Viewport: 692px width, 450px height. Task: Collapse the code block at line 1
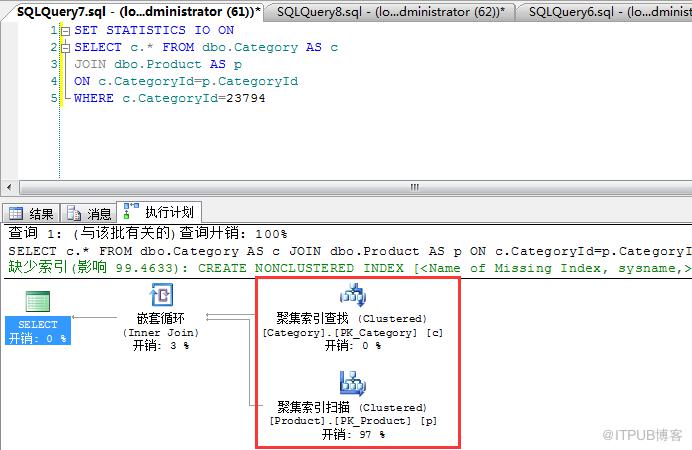(65, 31)
